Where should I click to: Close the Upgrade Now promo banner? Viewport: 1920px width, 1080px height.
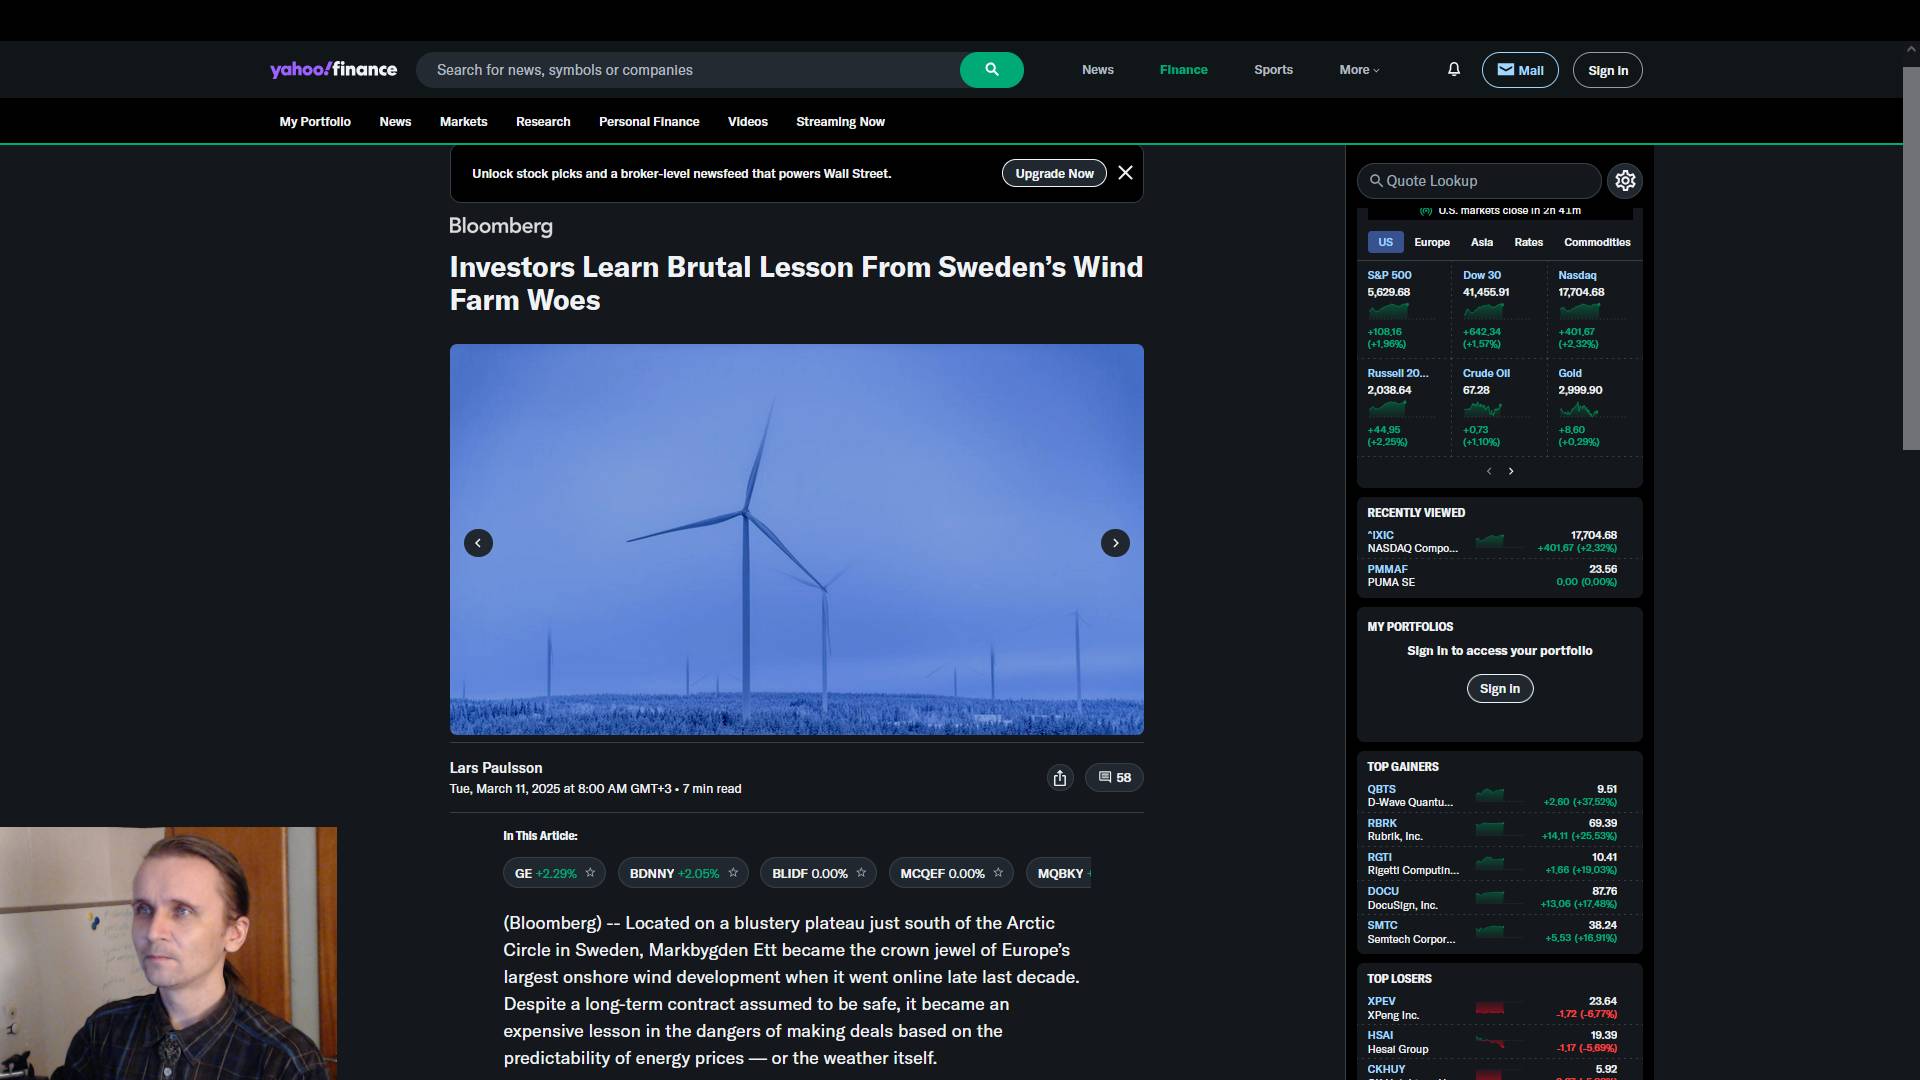1125,173
